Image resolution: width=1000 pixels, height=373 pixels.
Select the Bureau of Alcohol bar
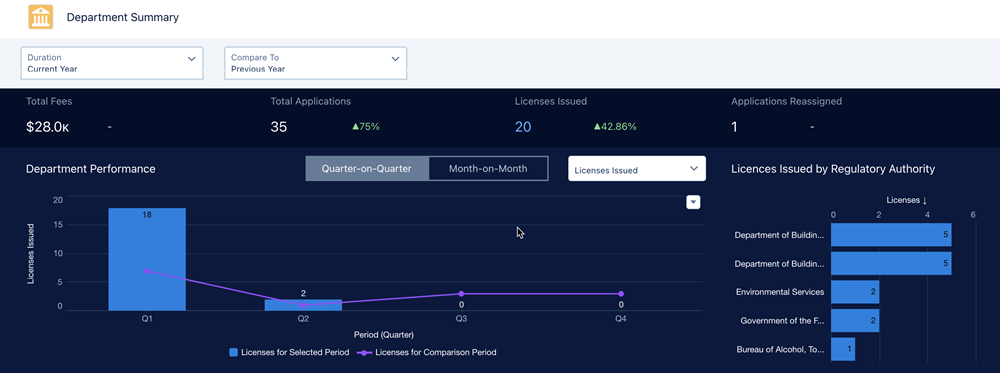click(x=843, y=349)
